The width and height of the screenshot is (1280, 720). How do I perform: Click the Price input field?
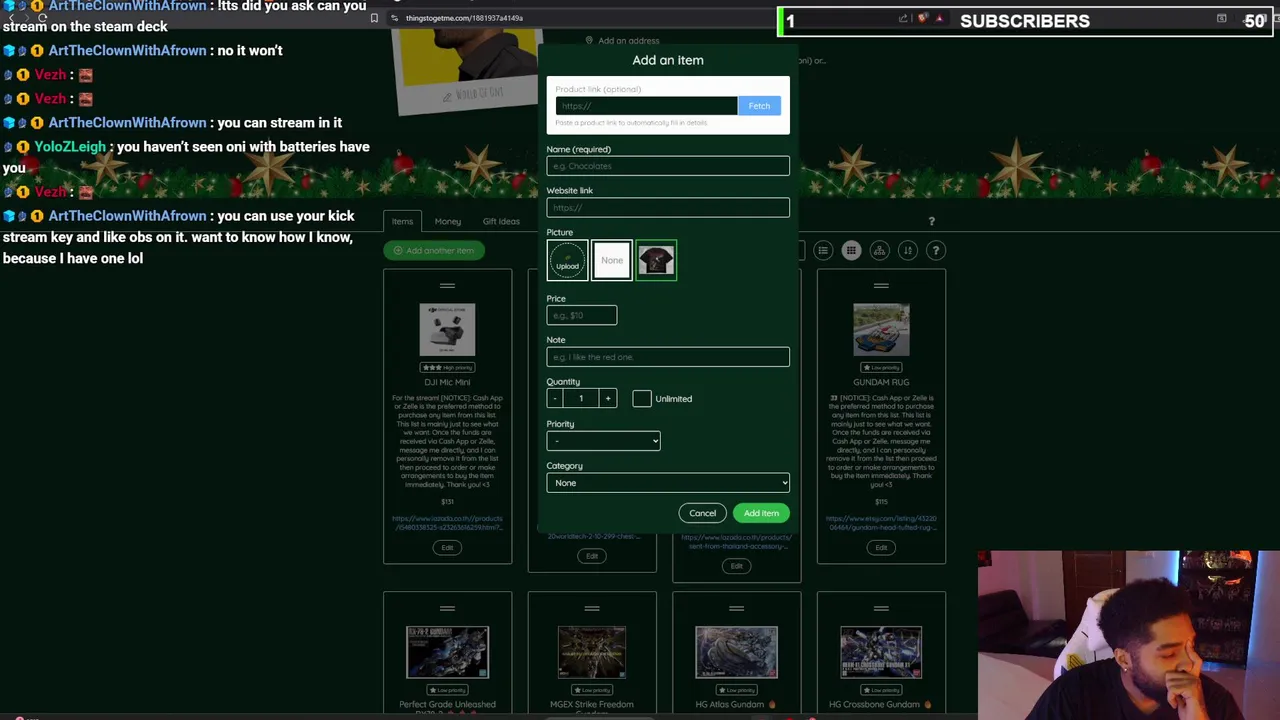pos(582,316)
